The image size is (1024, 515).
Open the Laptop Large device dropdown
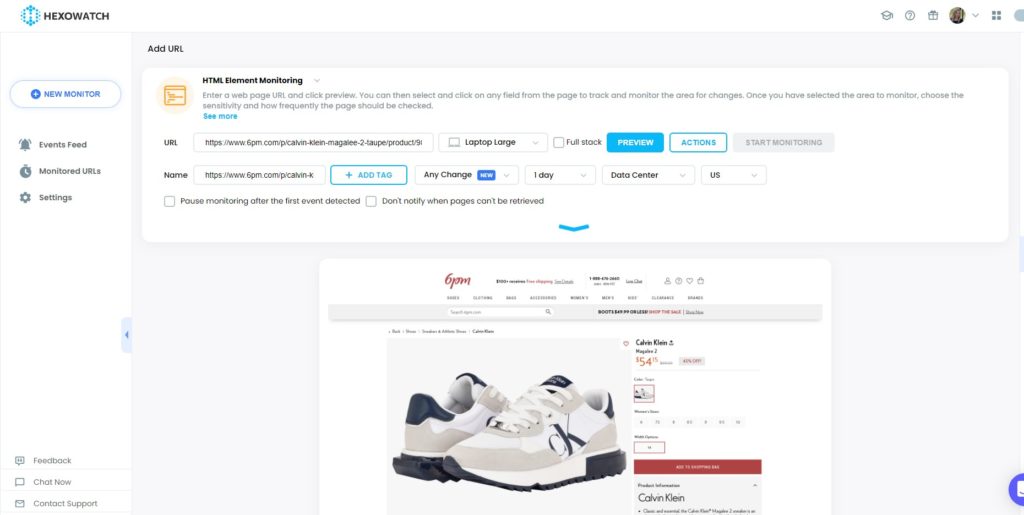(x=493, y=142)
